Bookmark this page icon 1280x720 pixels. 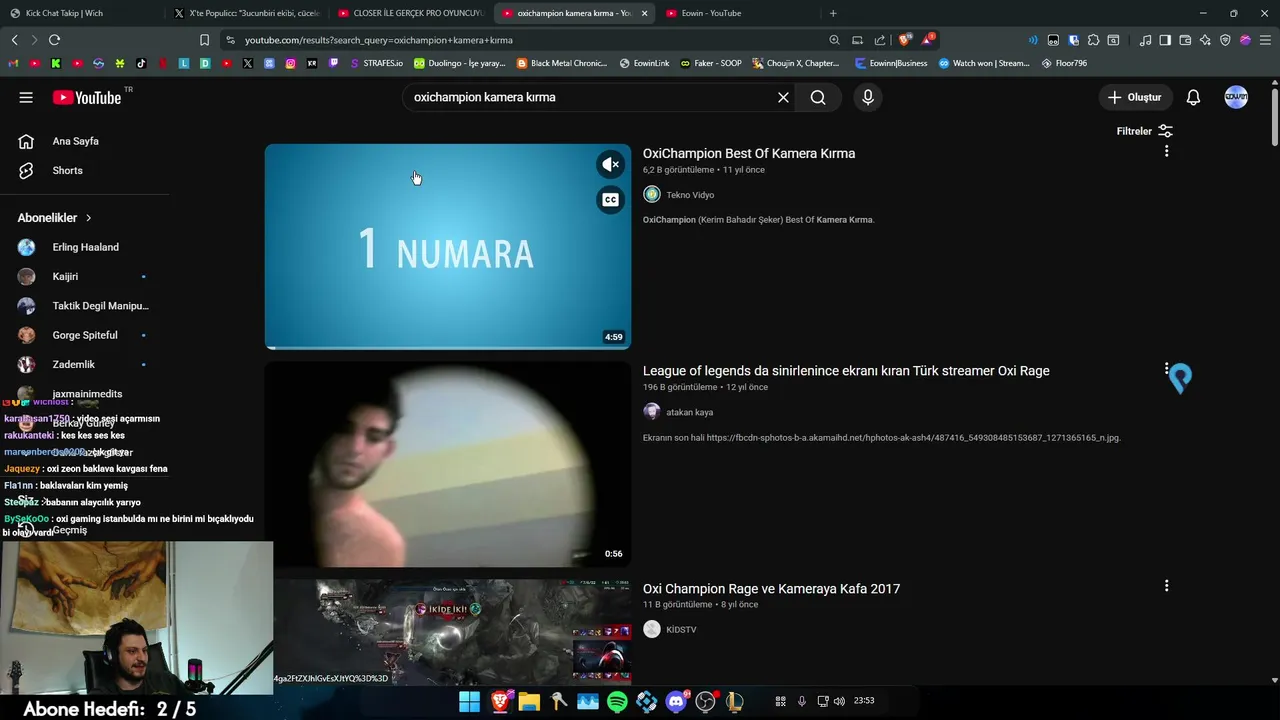point(204,40)
